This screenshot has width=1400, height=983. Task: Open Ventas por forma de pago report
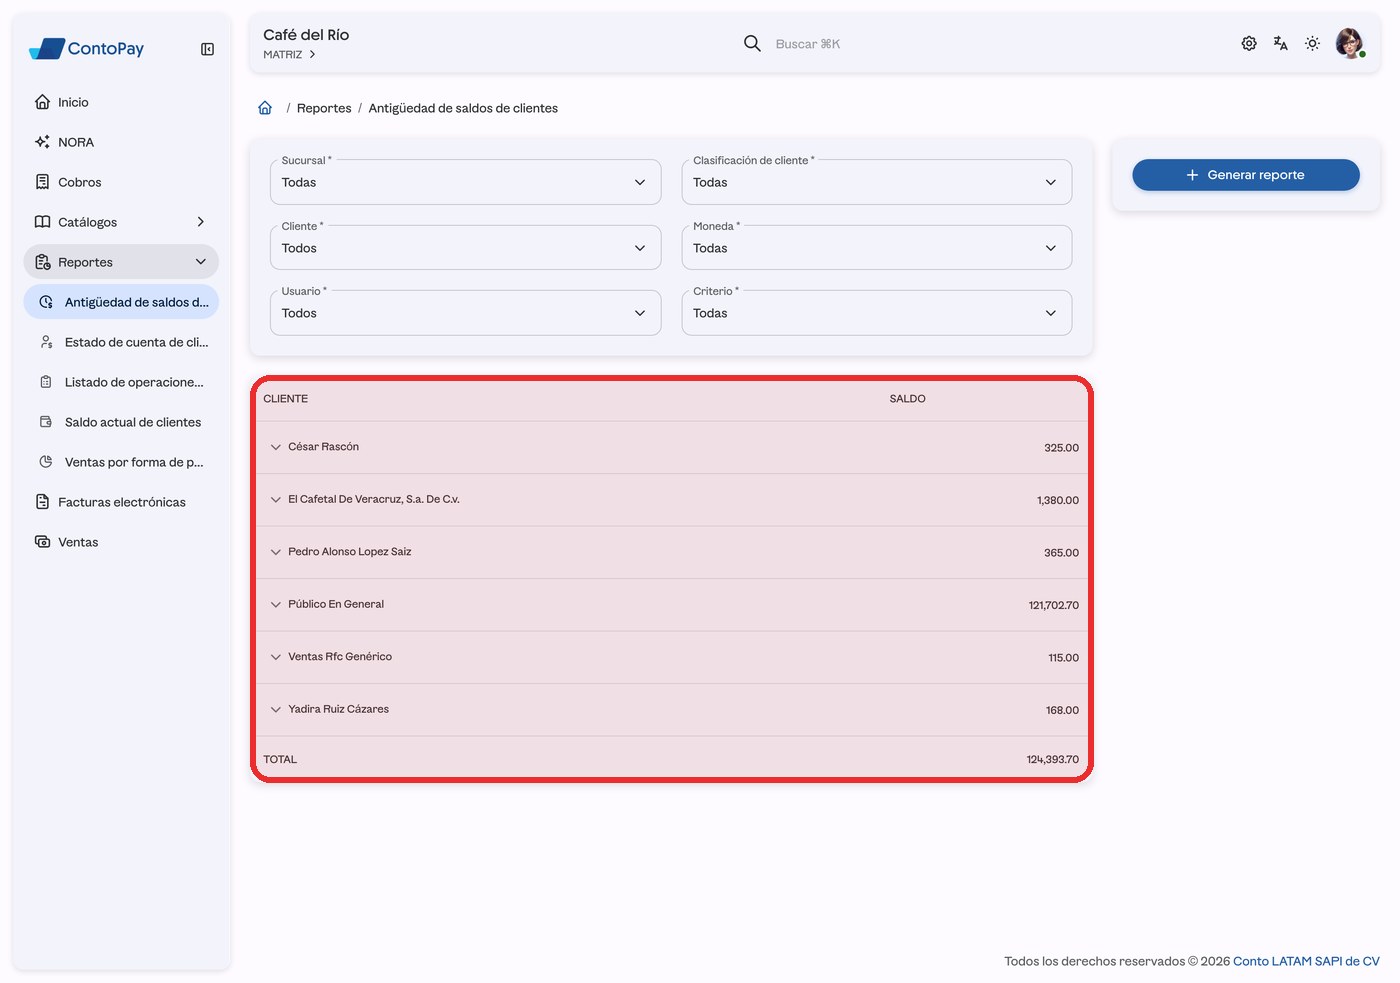[x=121, y=462]
